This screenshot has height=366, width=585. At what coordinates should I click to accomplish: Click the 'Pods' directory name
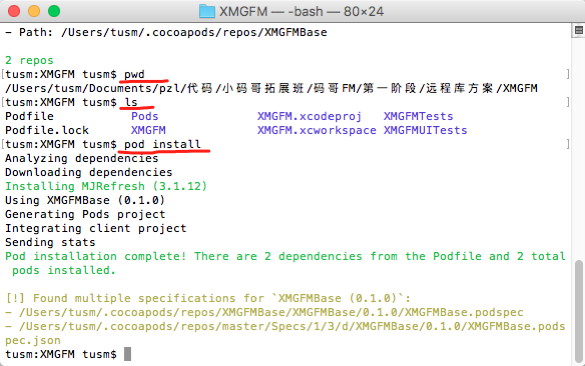[145, 116]
